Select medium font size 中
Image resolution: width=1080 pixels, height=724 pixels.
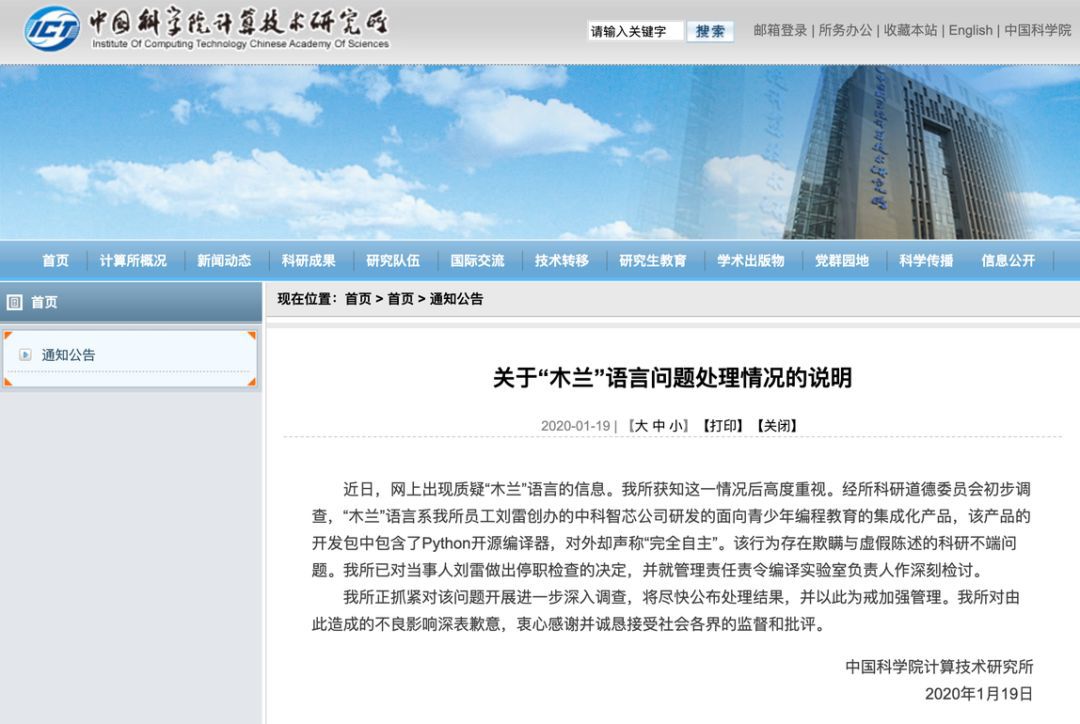point(658,426)
